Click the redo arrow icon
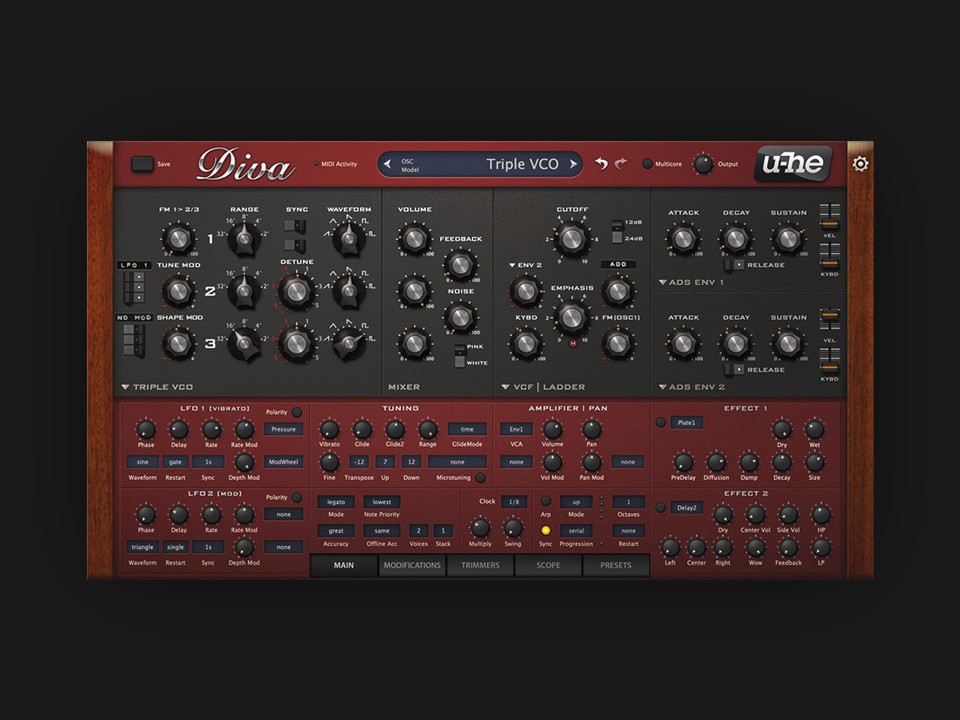The width and height of the screenshot is (960, 720). tap(621, 163)
